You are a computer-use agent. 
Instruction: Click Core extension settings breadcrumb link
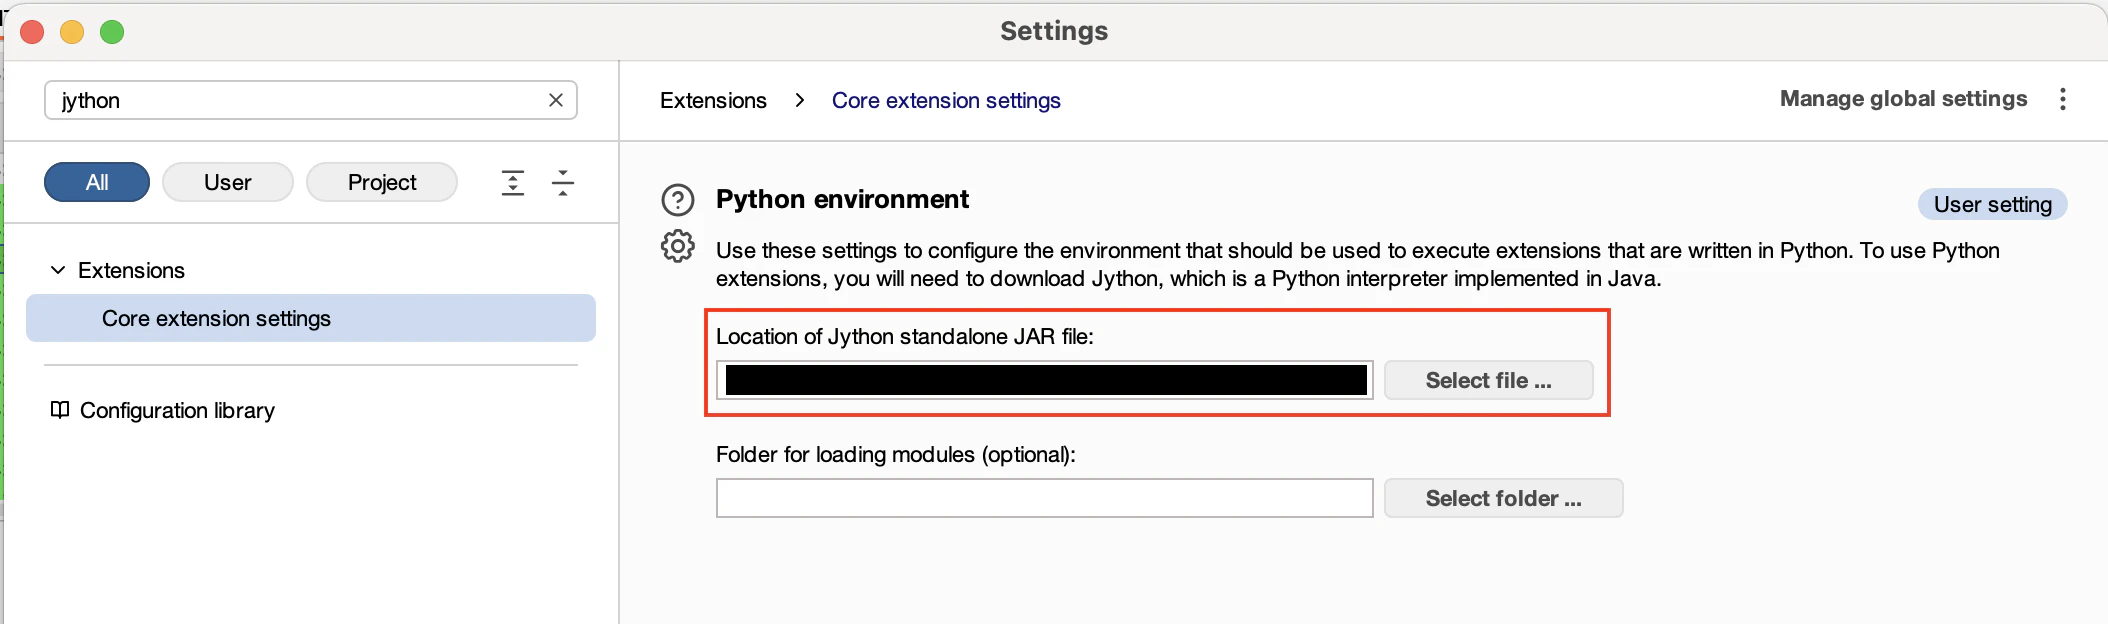pyautogui.click(x=946, y=100)
